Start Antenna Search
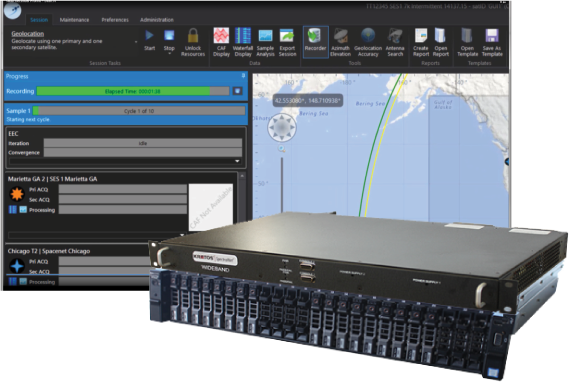 coord(395,42)
